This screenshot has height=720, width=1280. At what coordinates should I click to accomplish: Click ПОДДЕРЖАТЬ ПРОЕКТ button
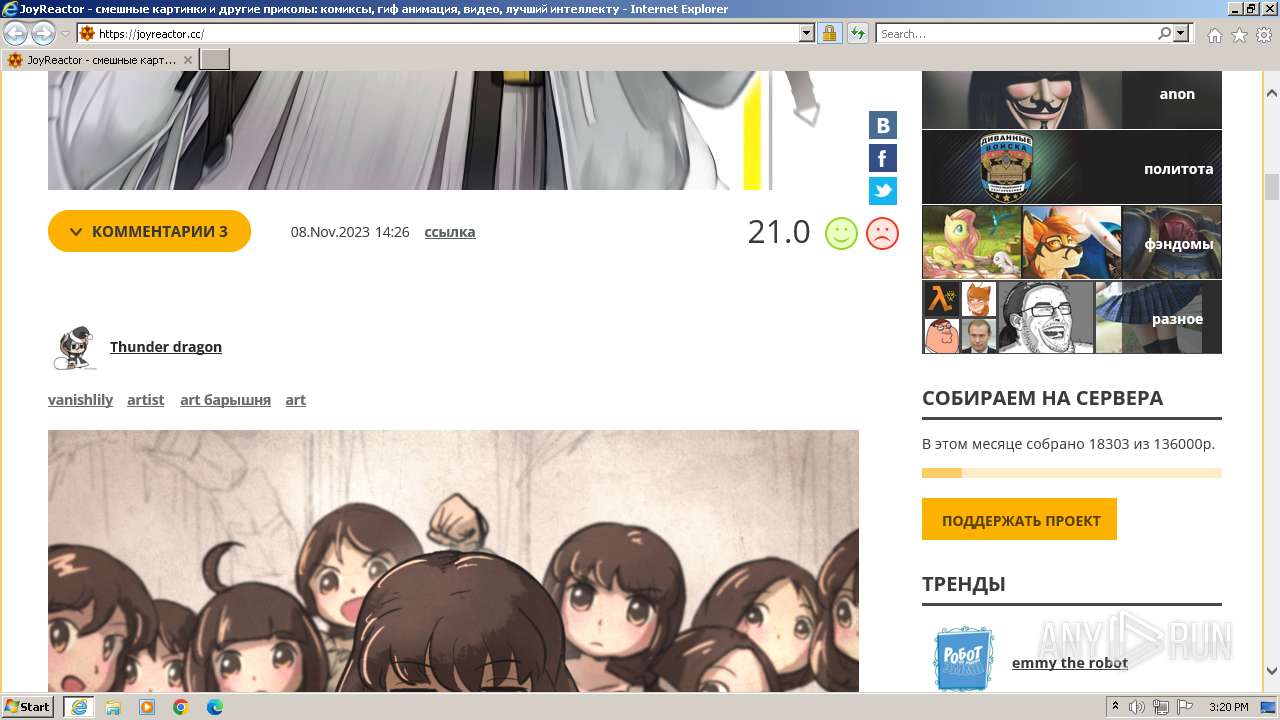(x=1019, y=520)
